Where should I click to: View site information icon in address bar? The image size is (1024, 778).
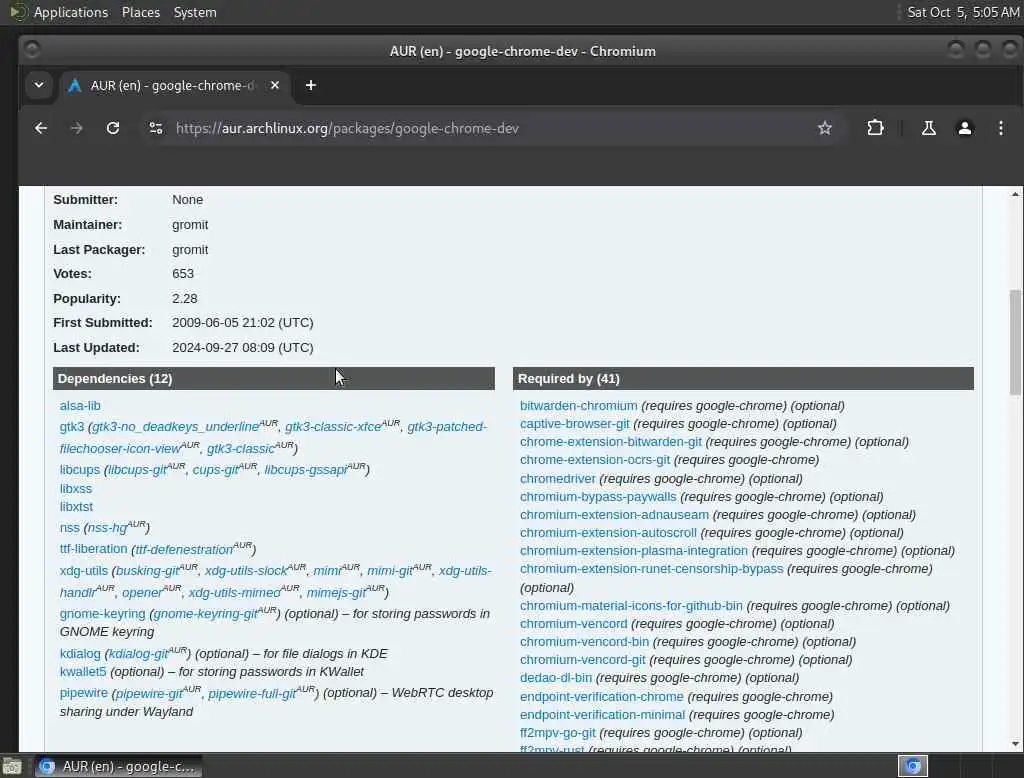point(156,128)
